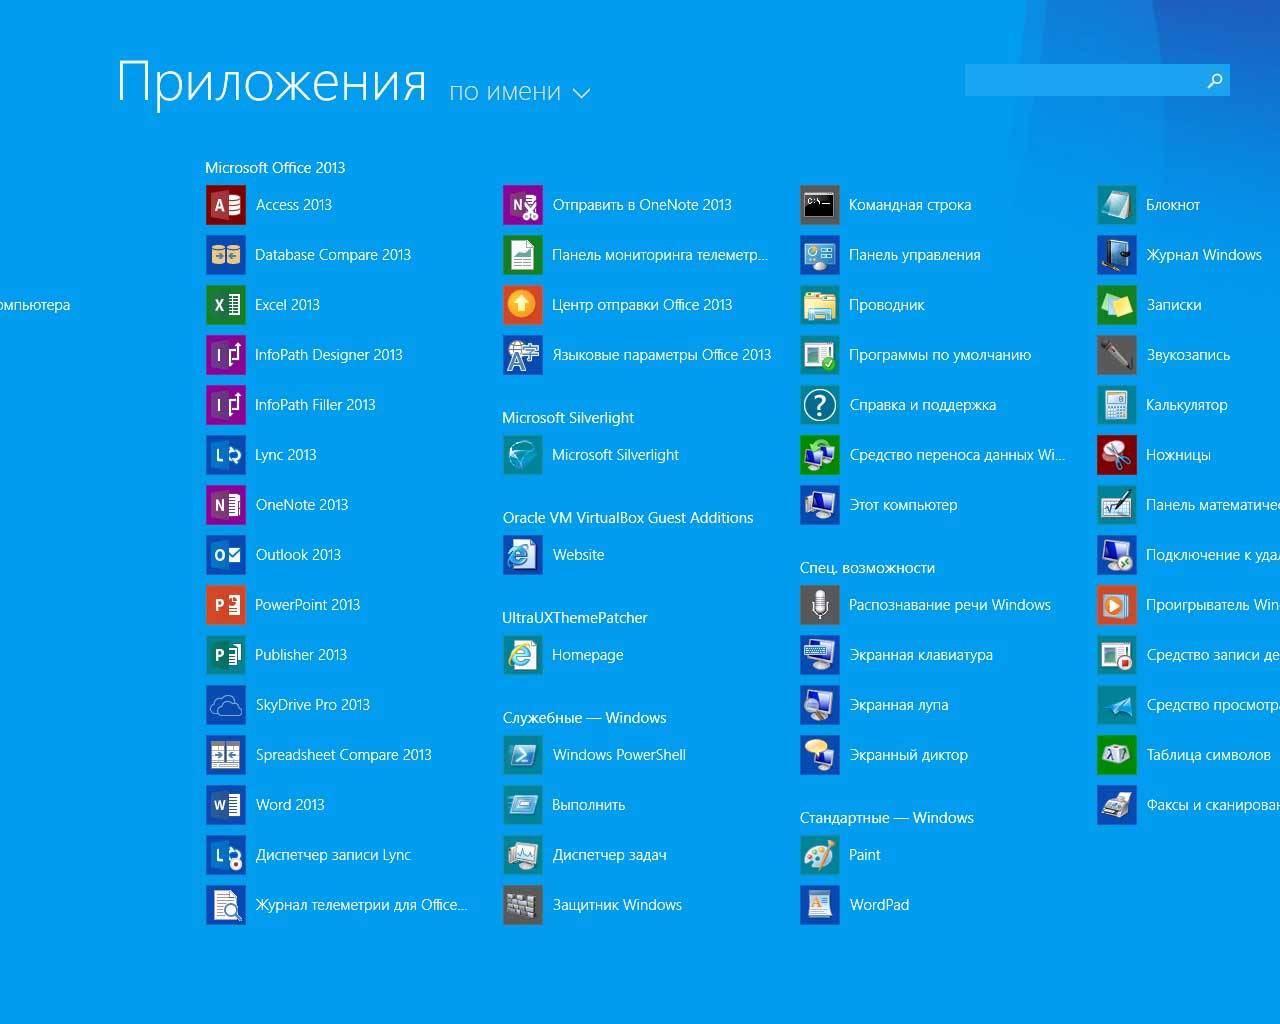
Task: Select the «Стандартные — Windows» group header
Action: point(886,818)
